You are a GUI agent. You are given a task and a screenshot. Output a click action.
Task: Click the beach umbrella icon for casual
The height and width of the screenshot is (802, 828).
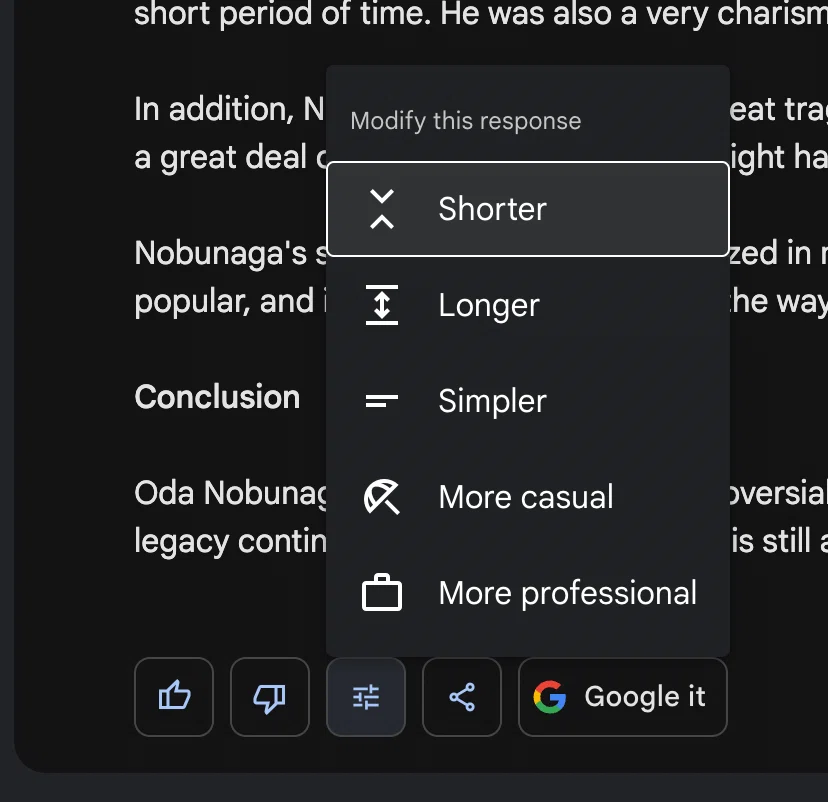click(x=382, y=497)
